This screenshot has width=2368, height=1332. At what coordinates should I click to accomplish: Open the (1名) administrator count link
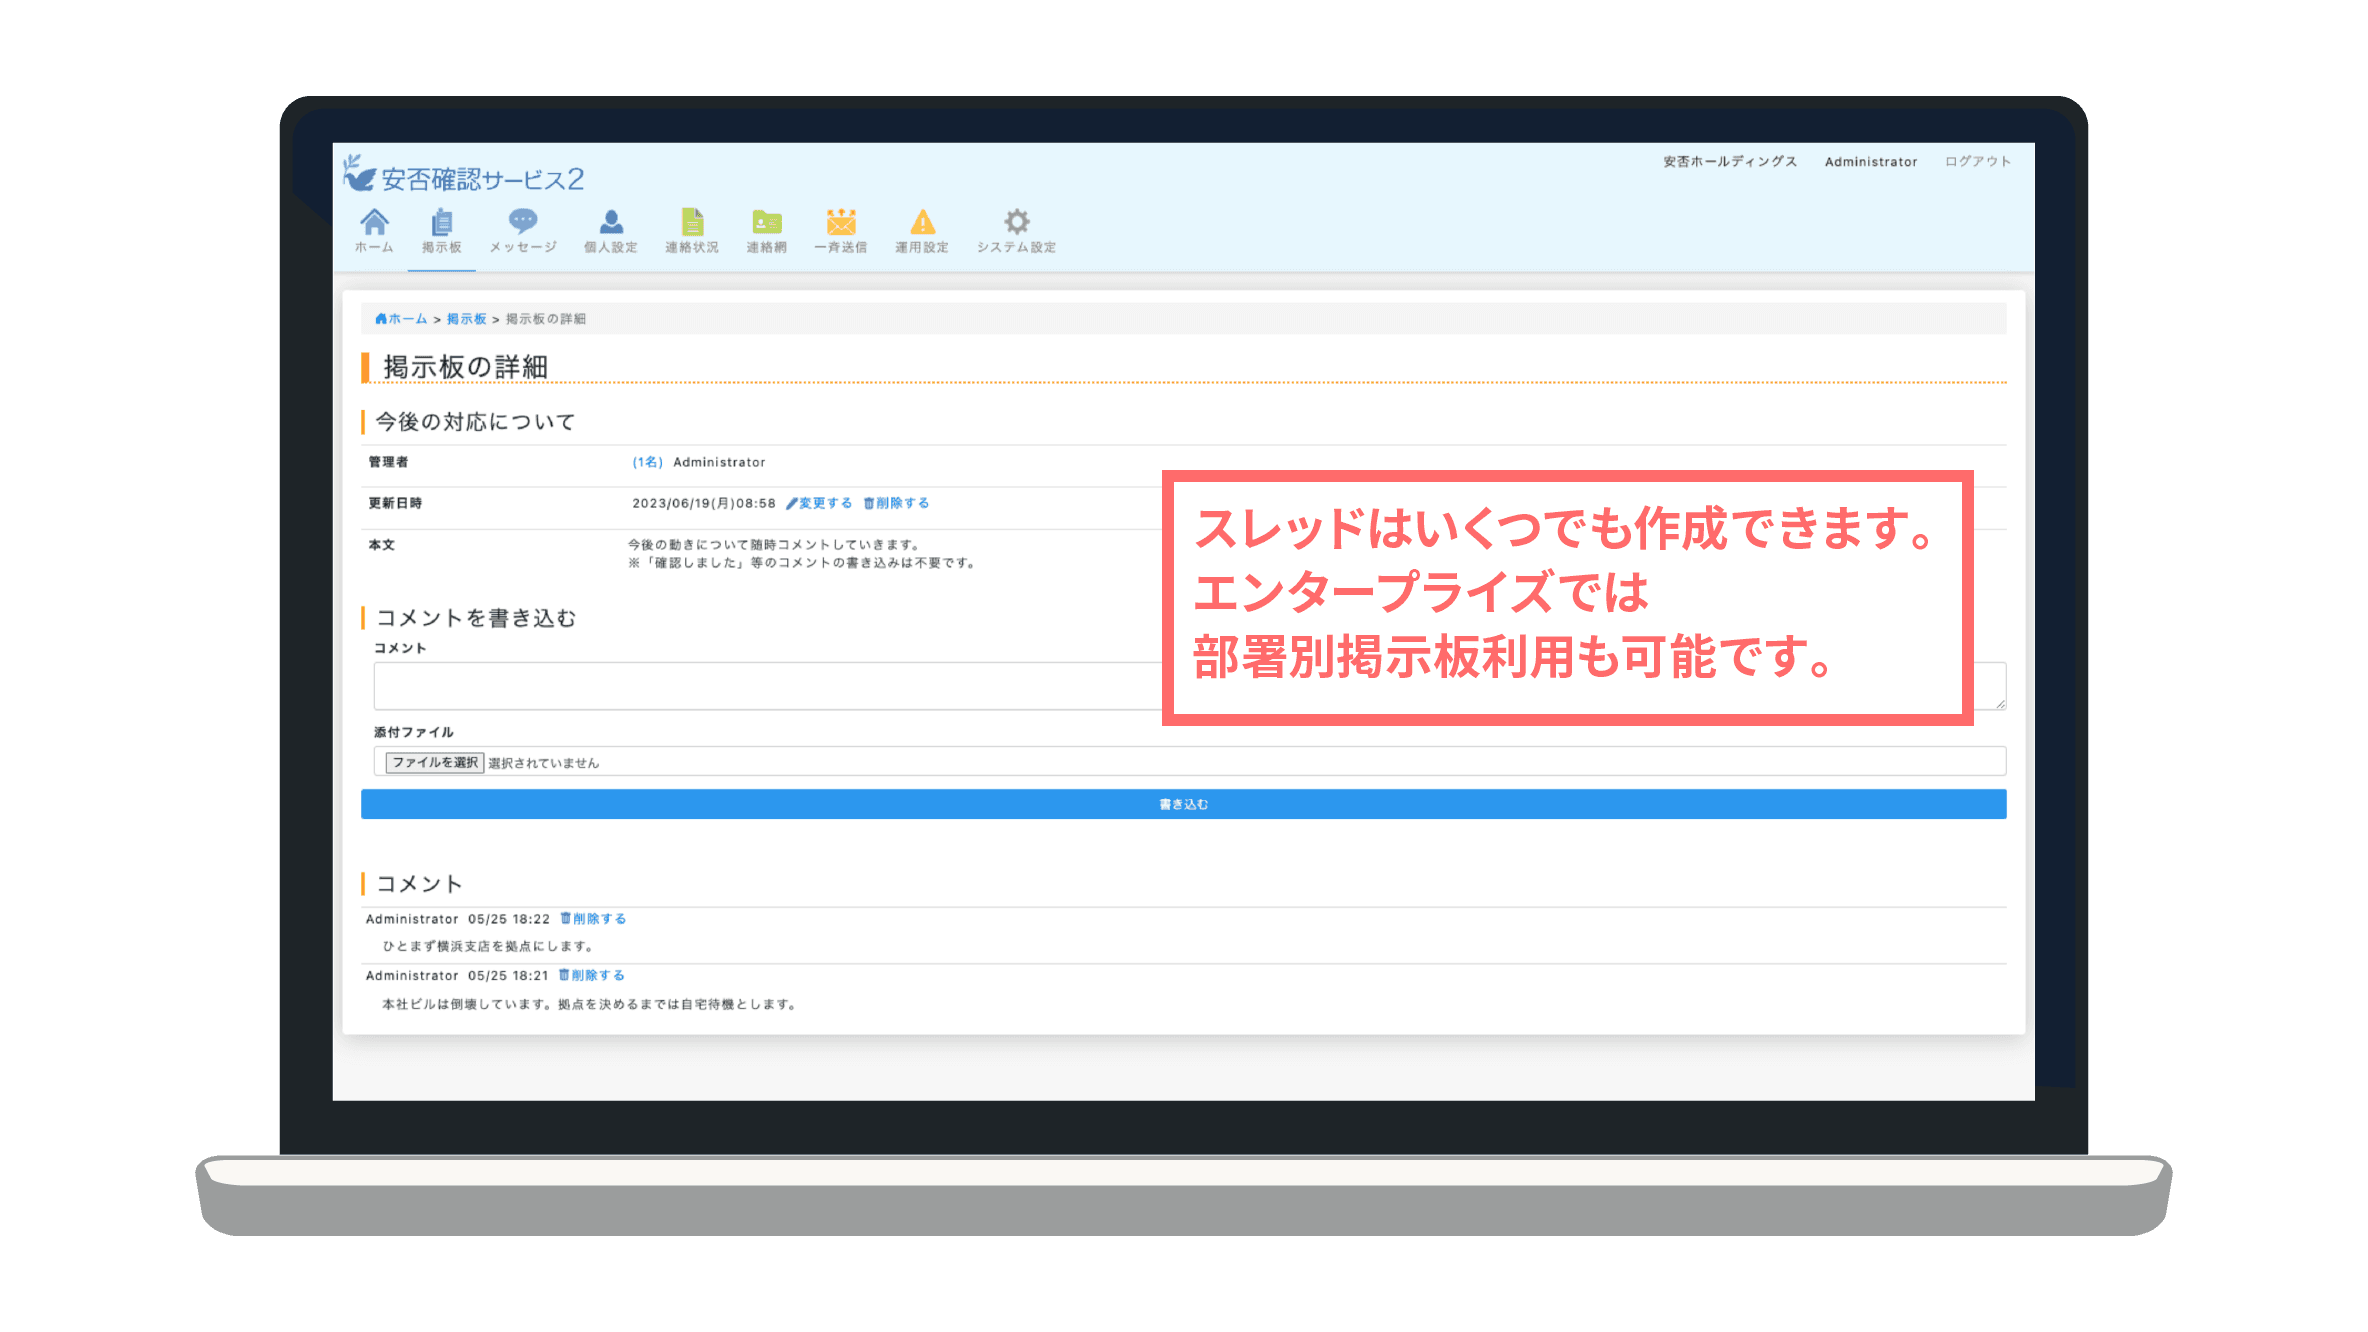coord(646,462)
